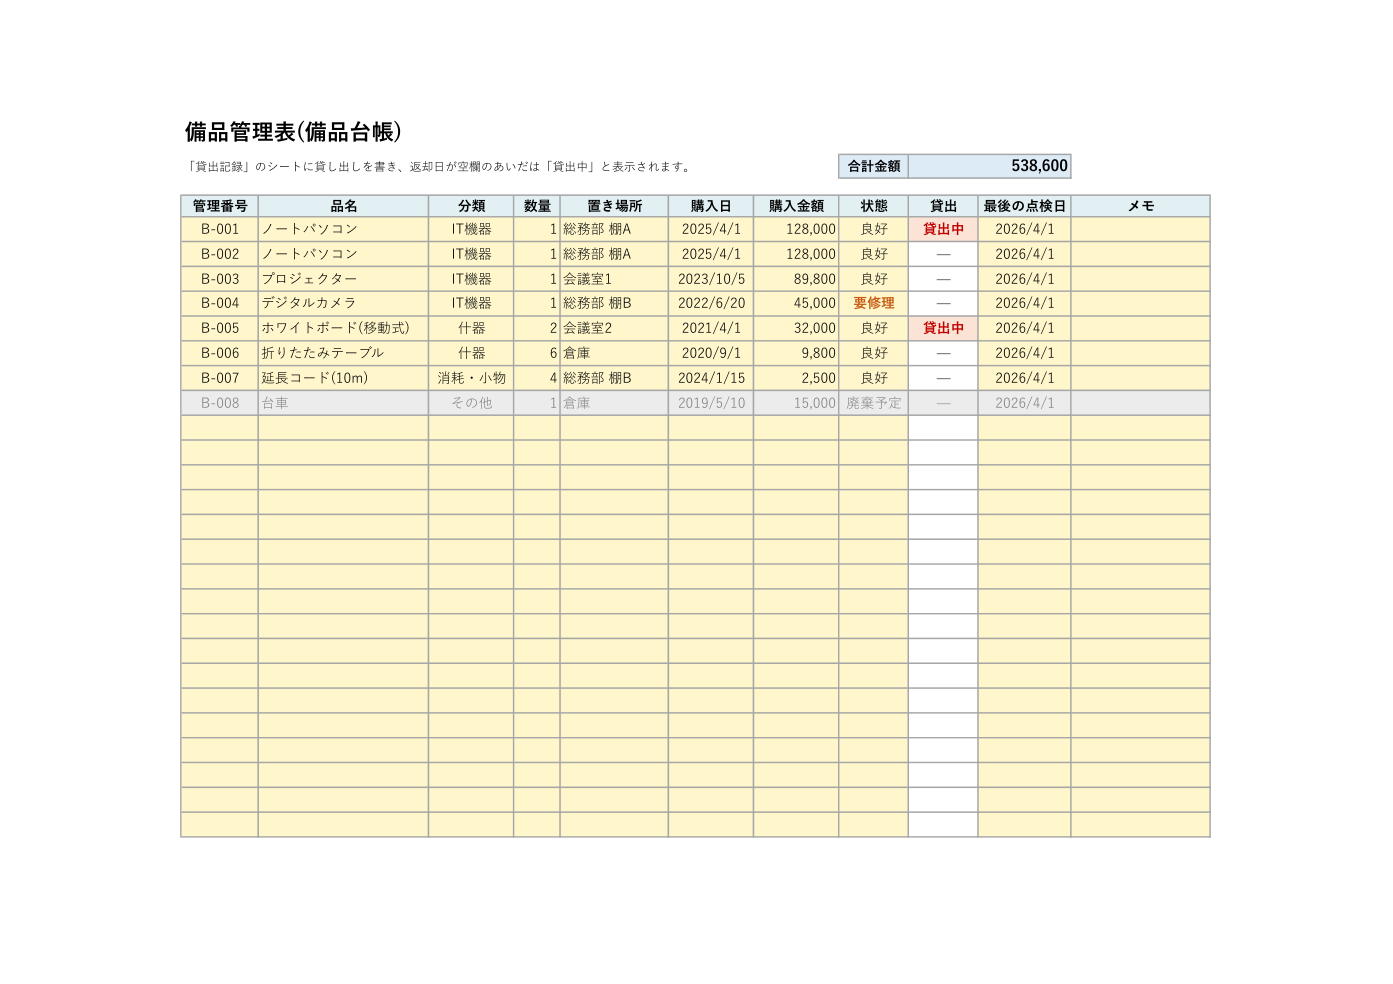Select the purchase amount 45,000
1393x984 pixels.
[796, 303]
